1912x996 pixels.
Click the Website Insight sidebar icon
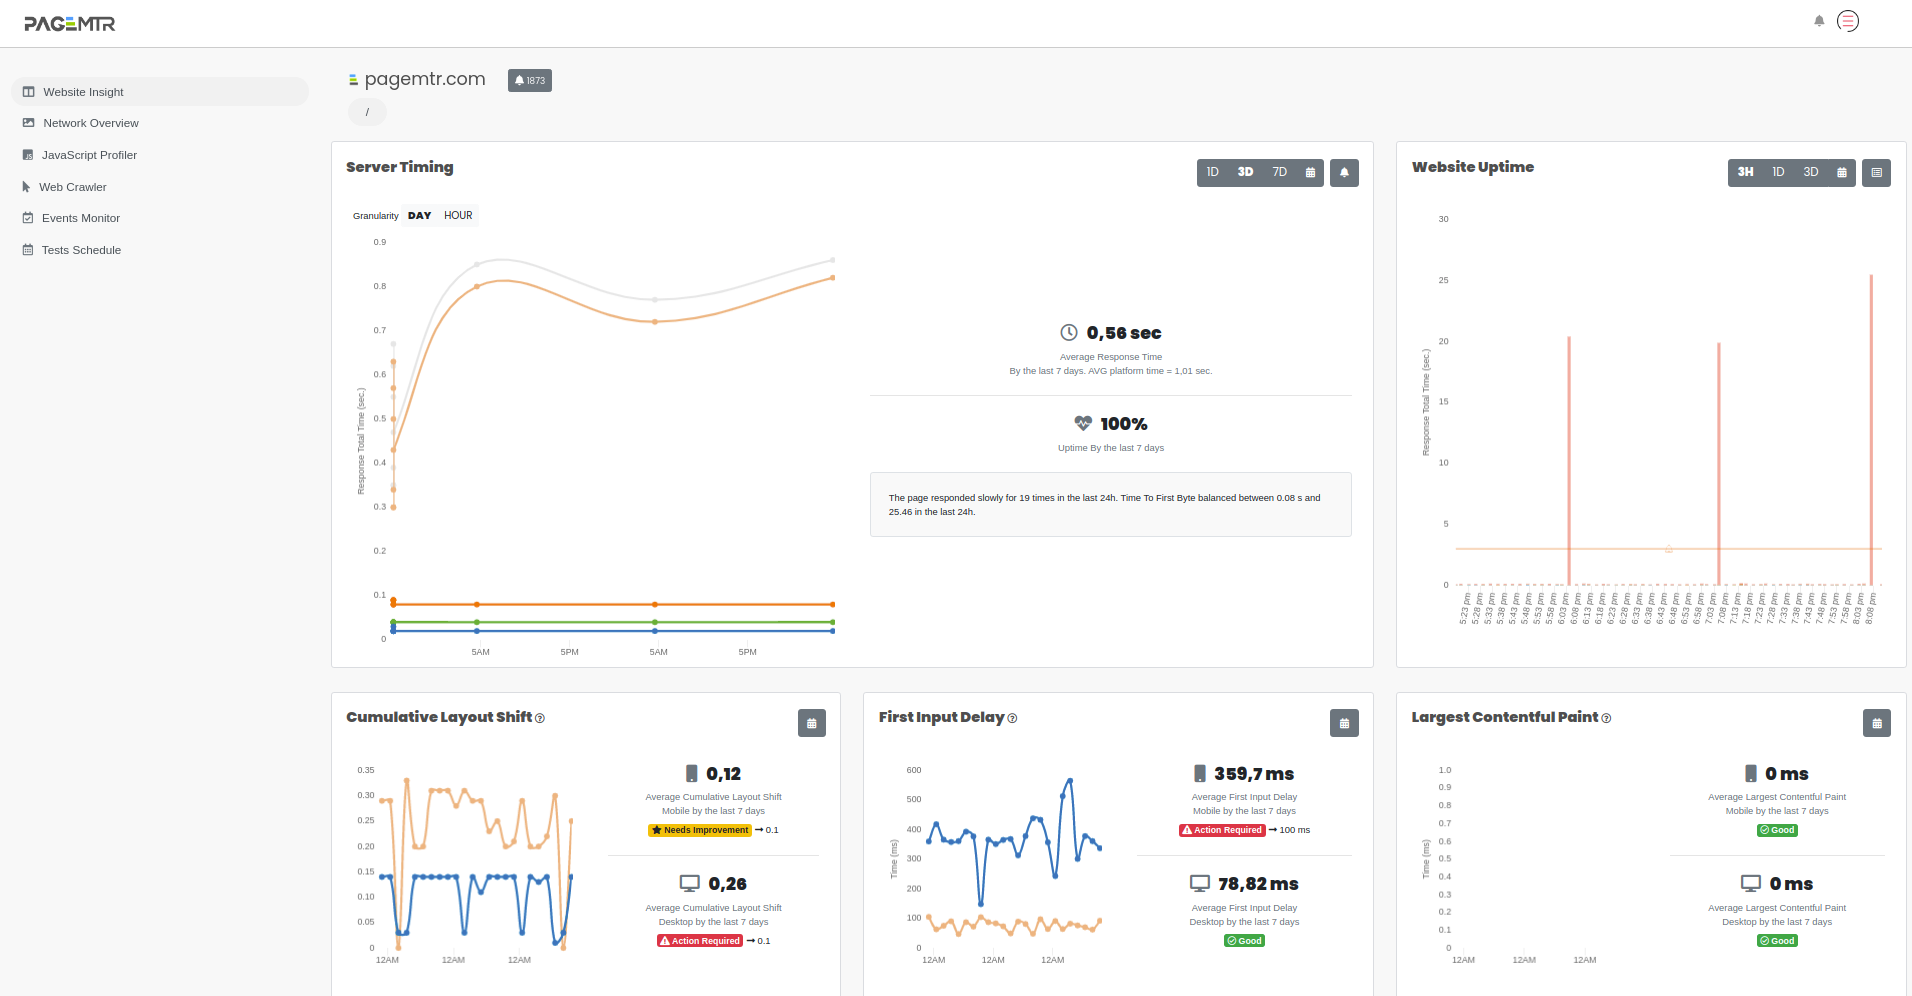(x=29, y=92)
